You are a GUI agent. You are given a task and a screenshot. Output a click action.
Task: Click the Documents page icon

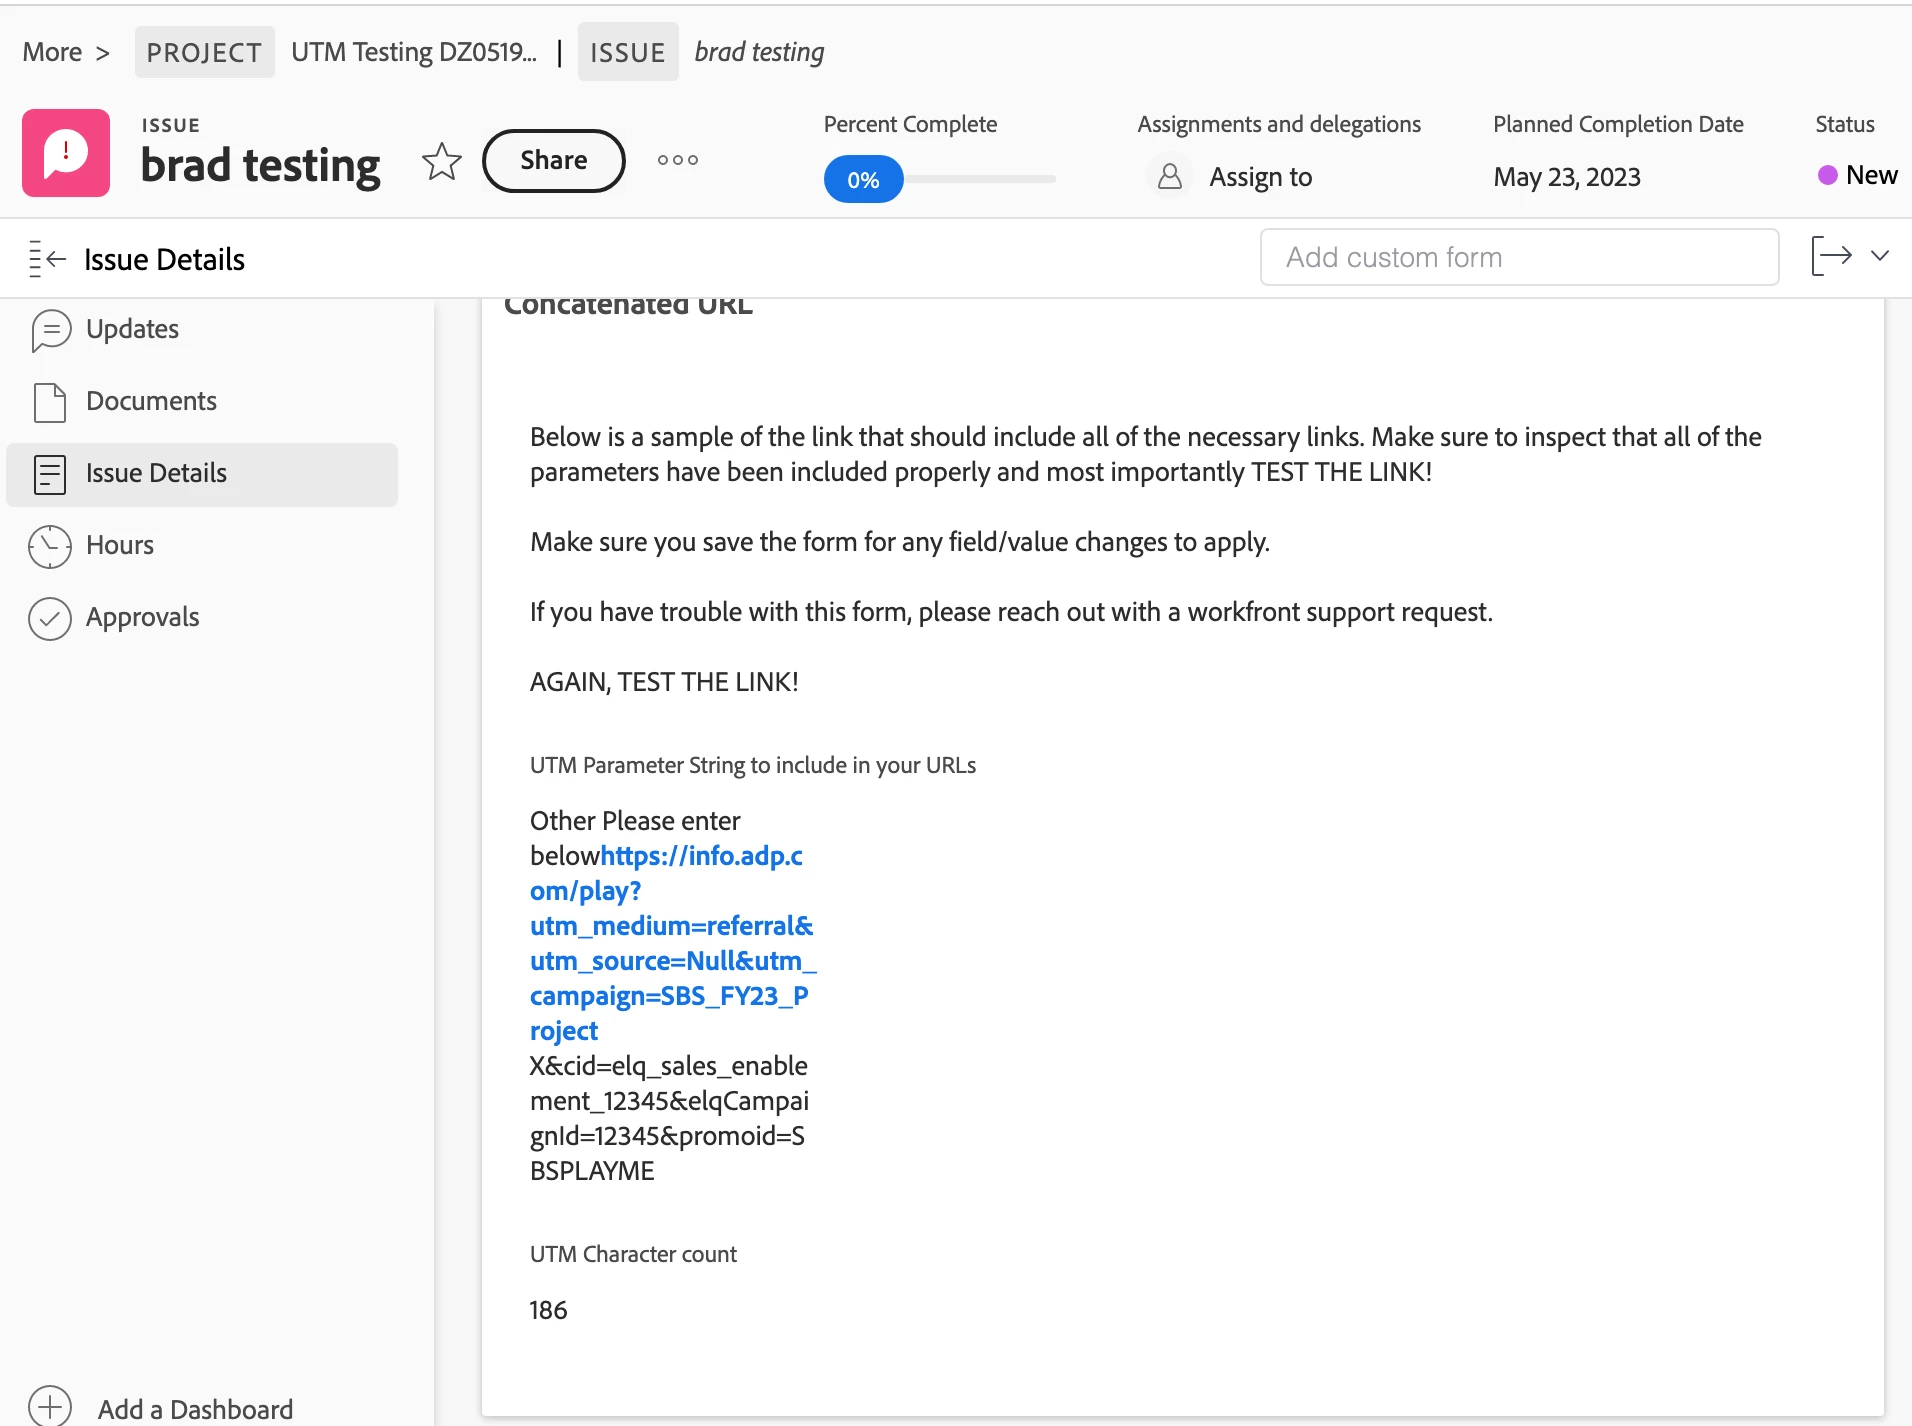[x=50, y=402]
